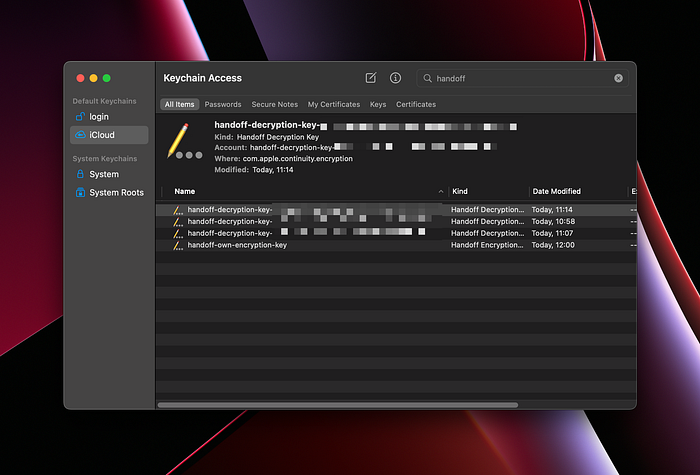This screenshot has height=475, width=700.
Task: Click the lock icon beside System
Action: point(80,174)
